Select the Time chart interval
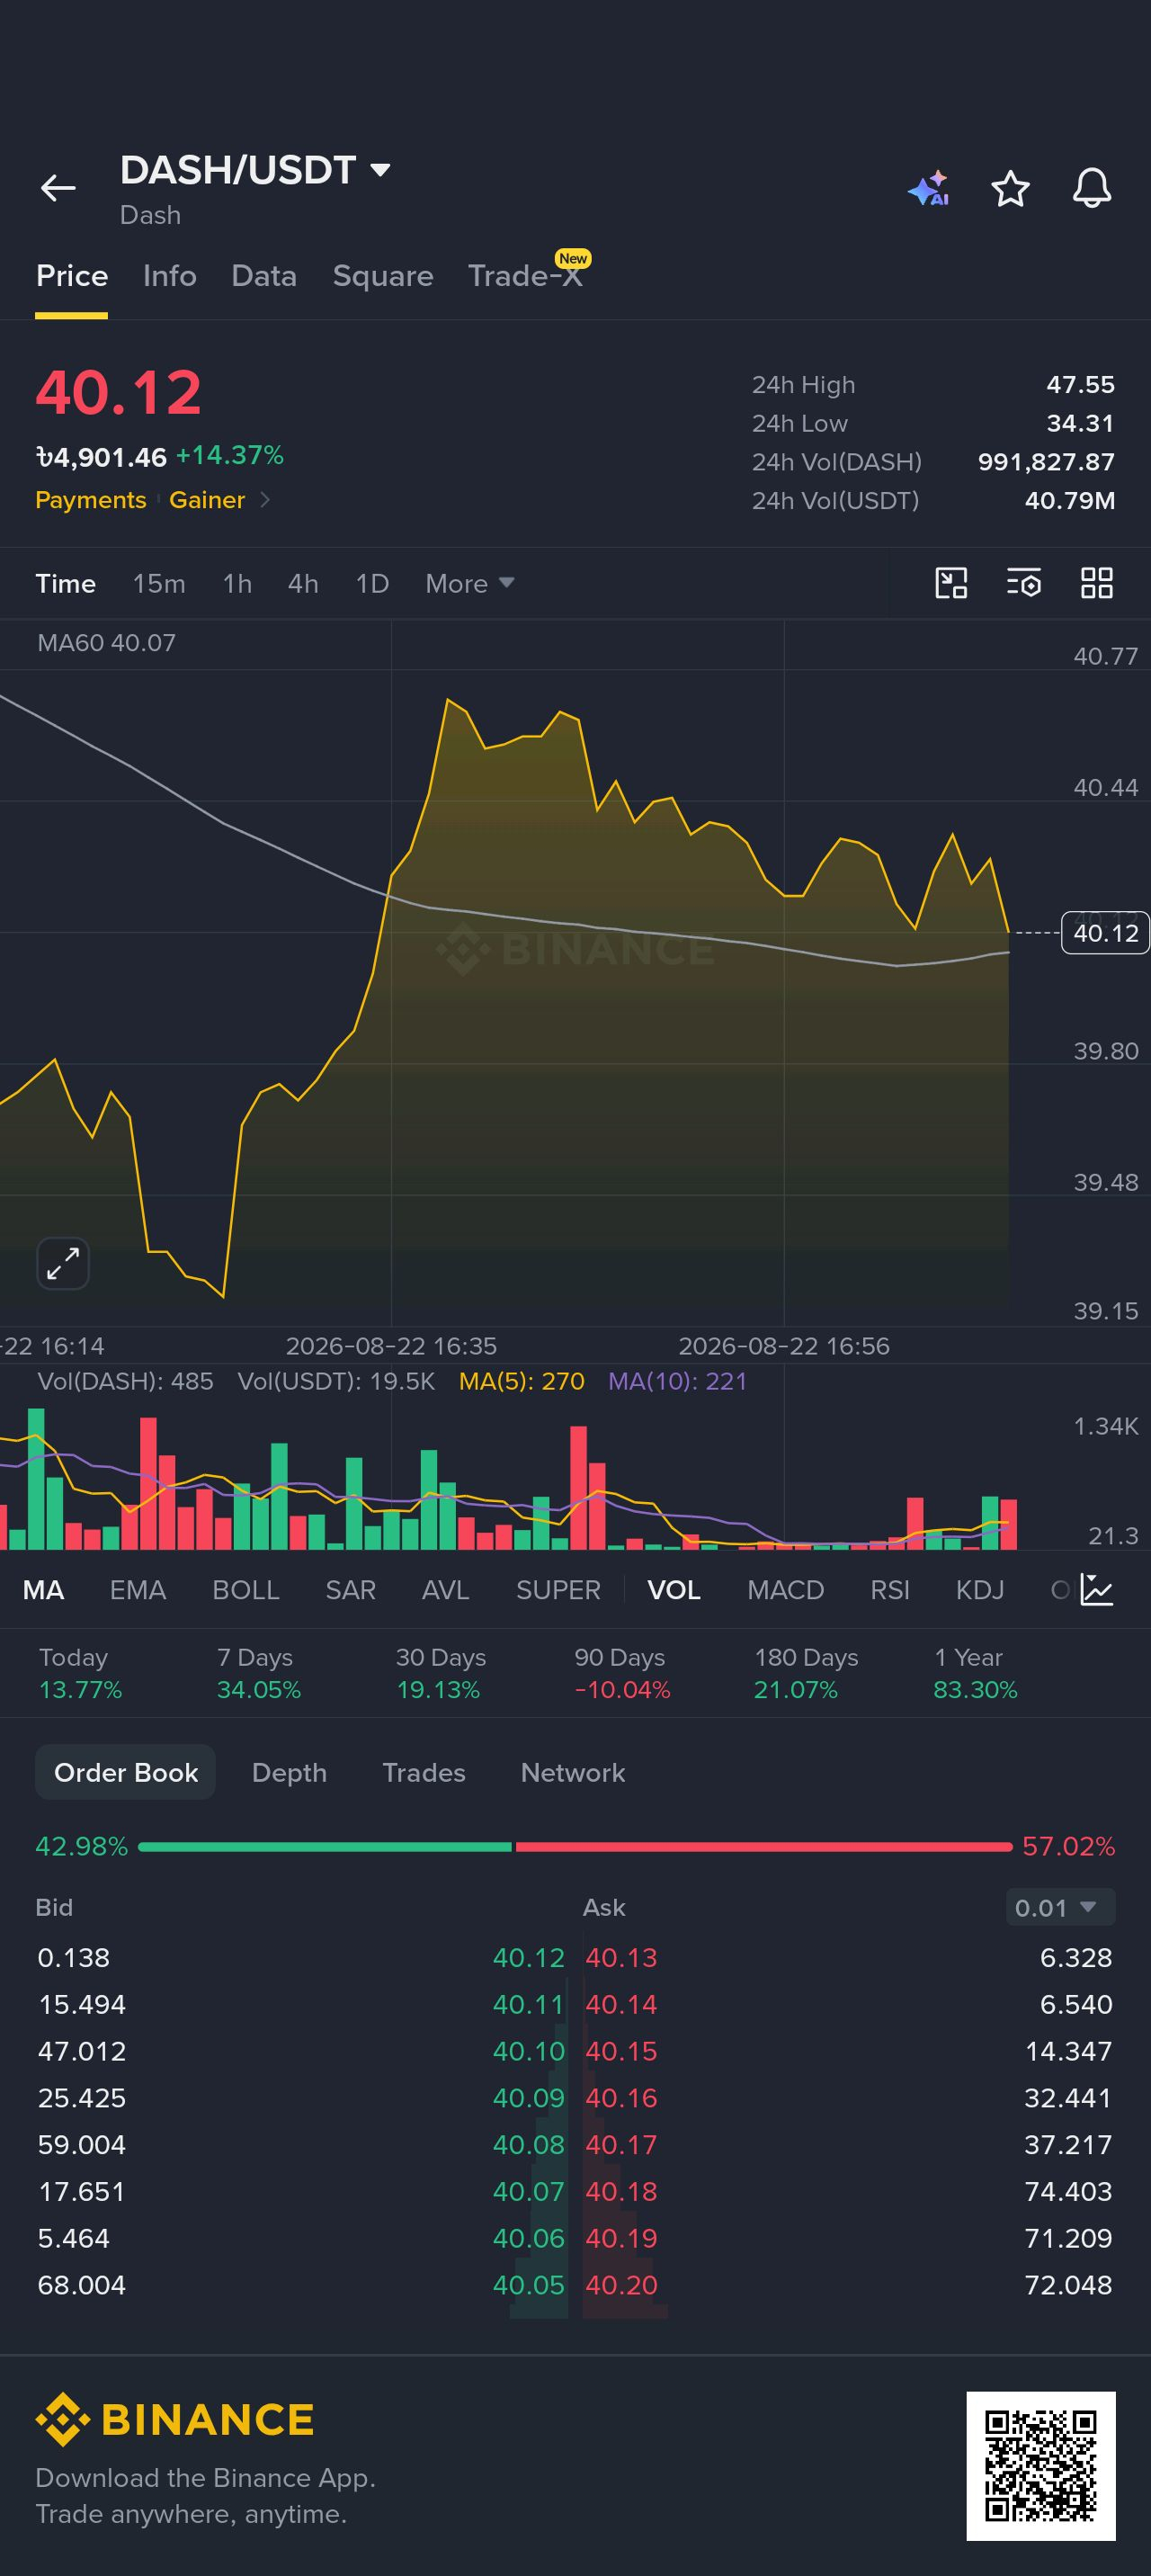The height and width of the screenshot is (2576, 1151). coord(66,583)
